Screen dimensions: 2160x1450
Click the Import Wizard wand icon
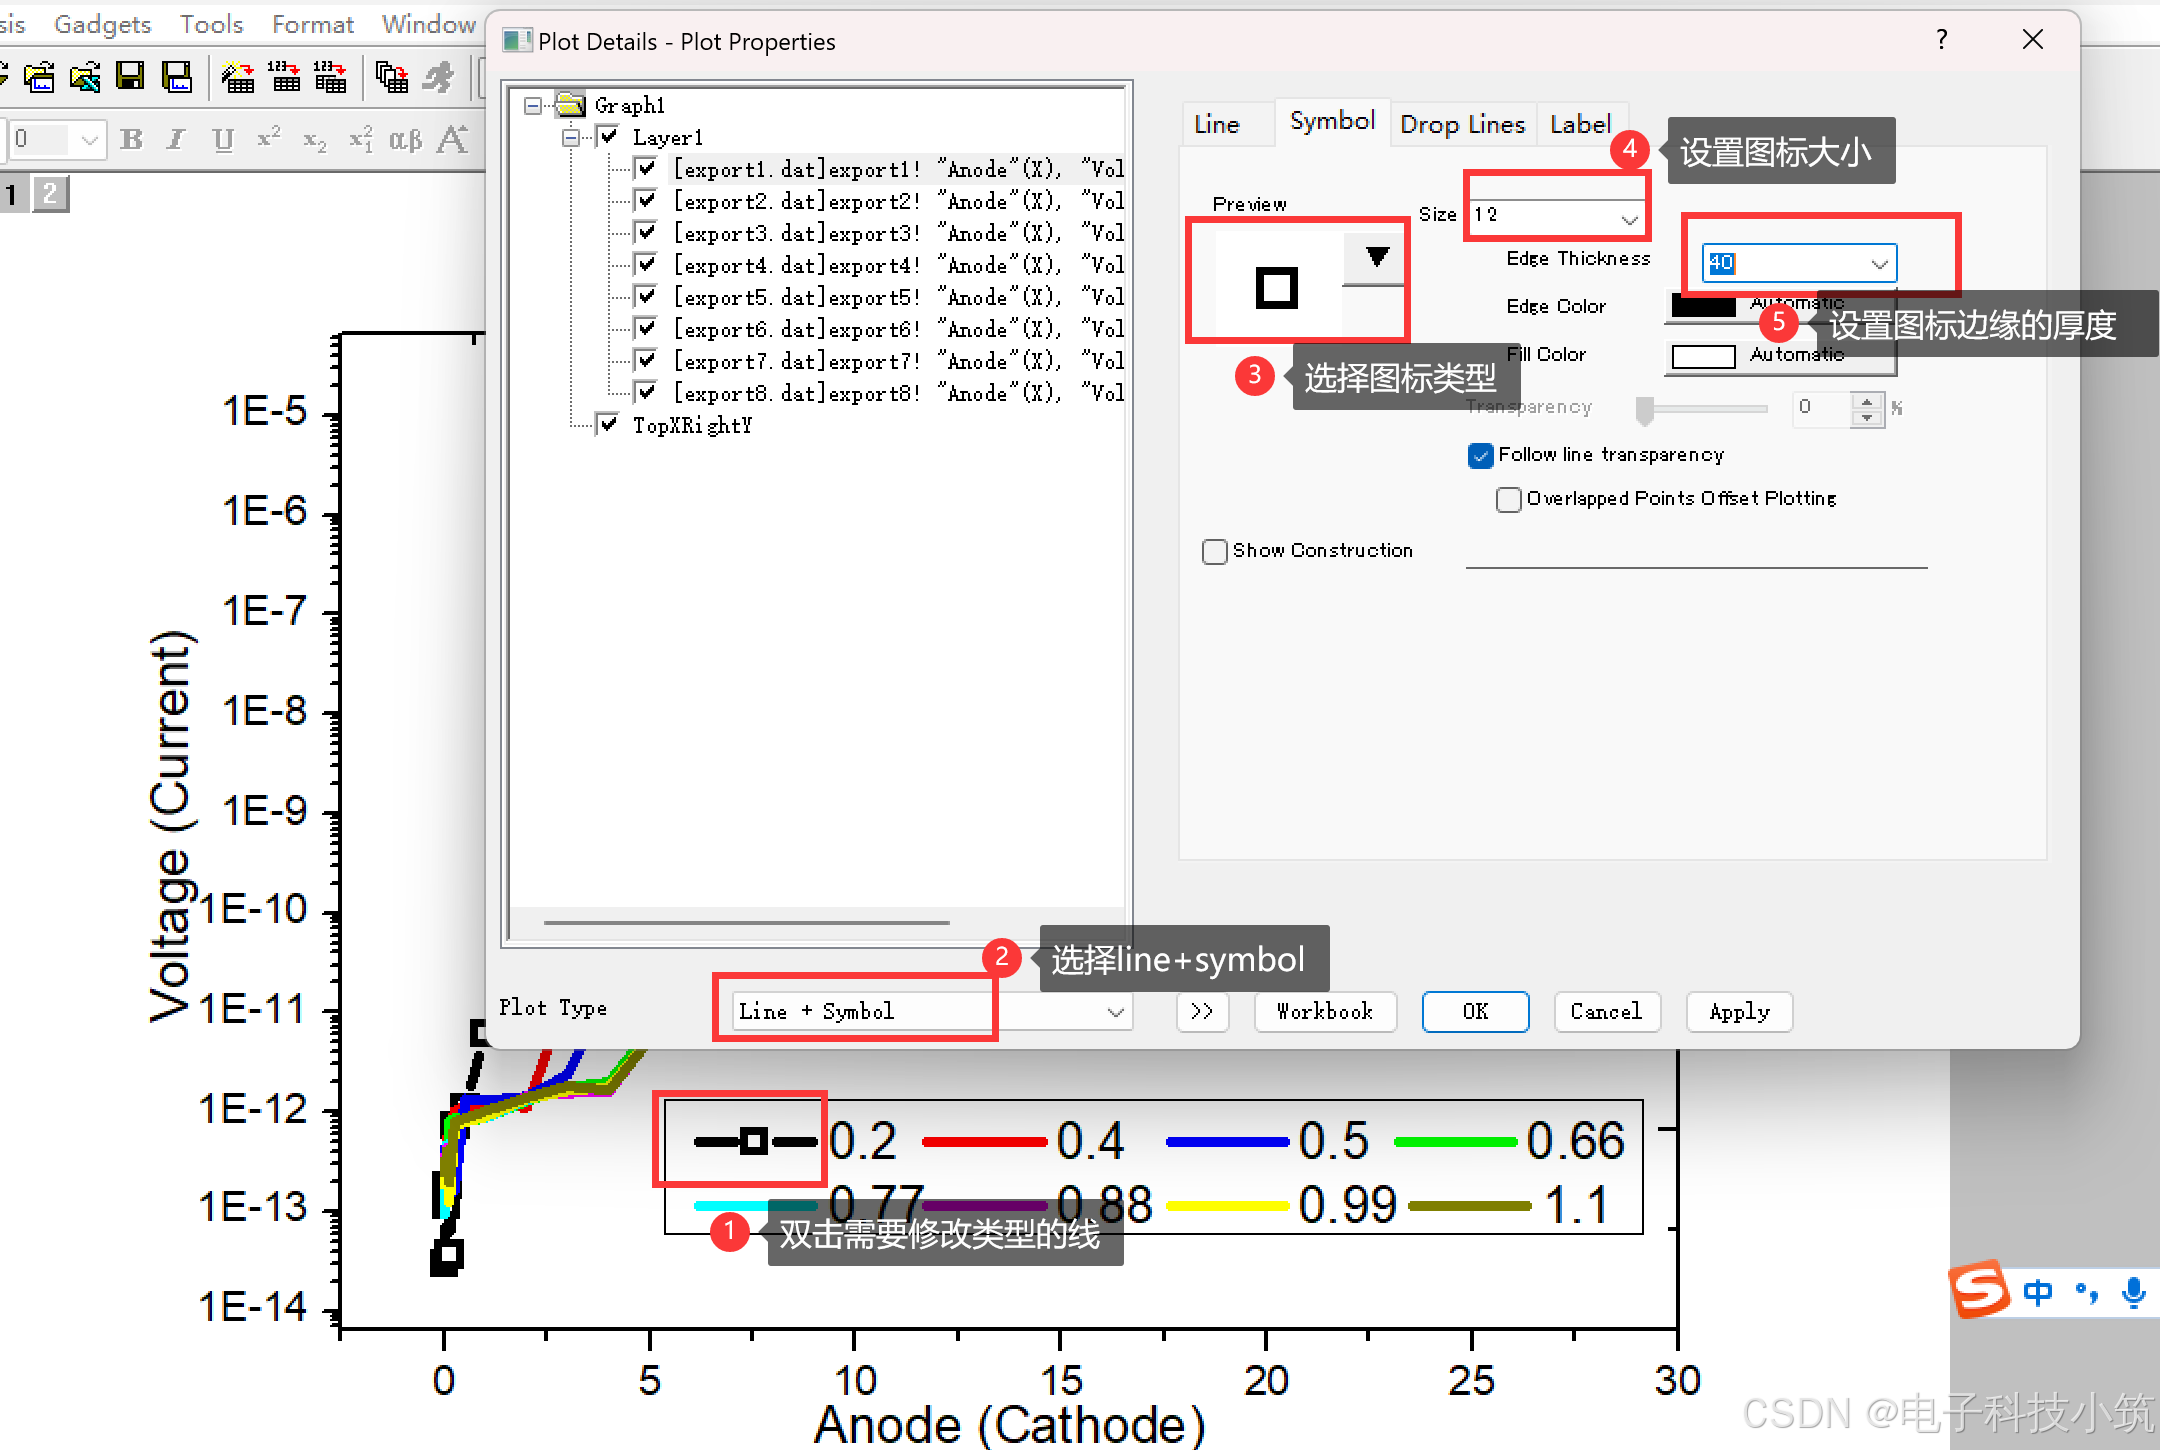point(237,76)
